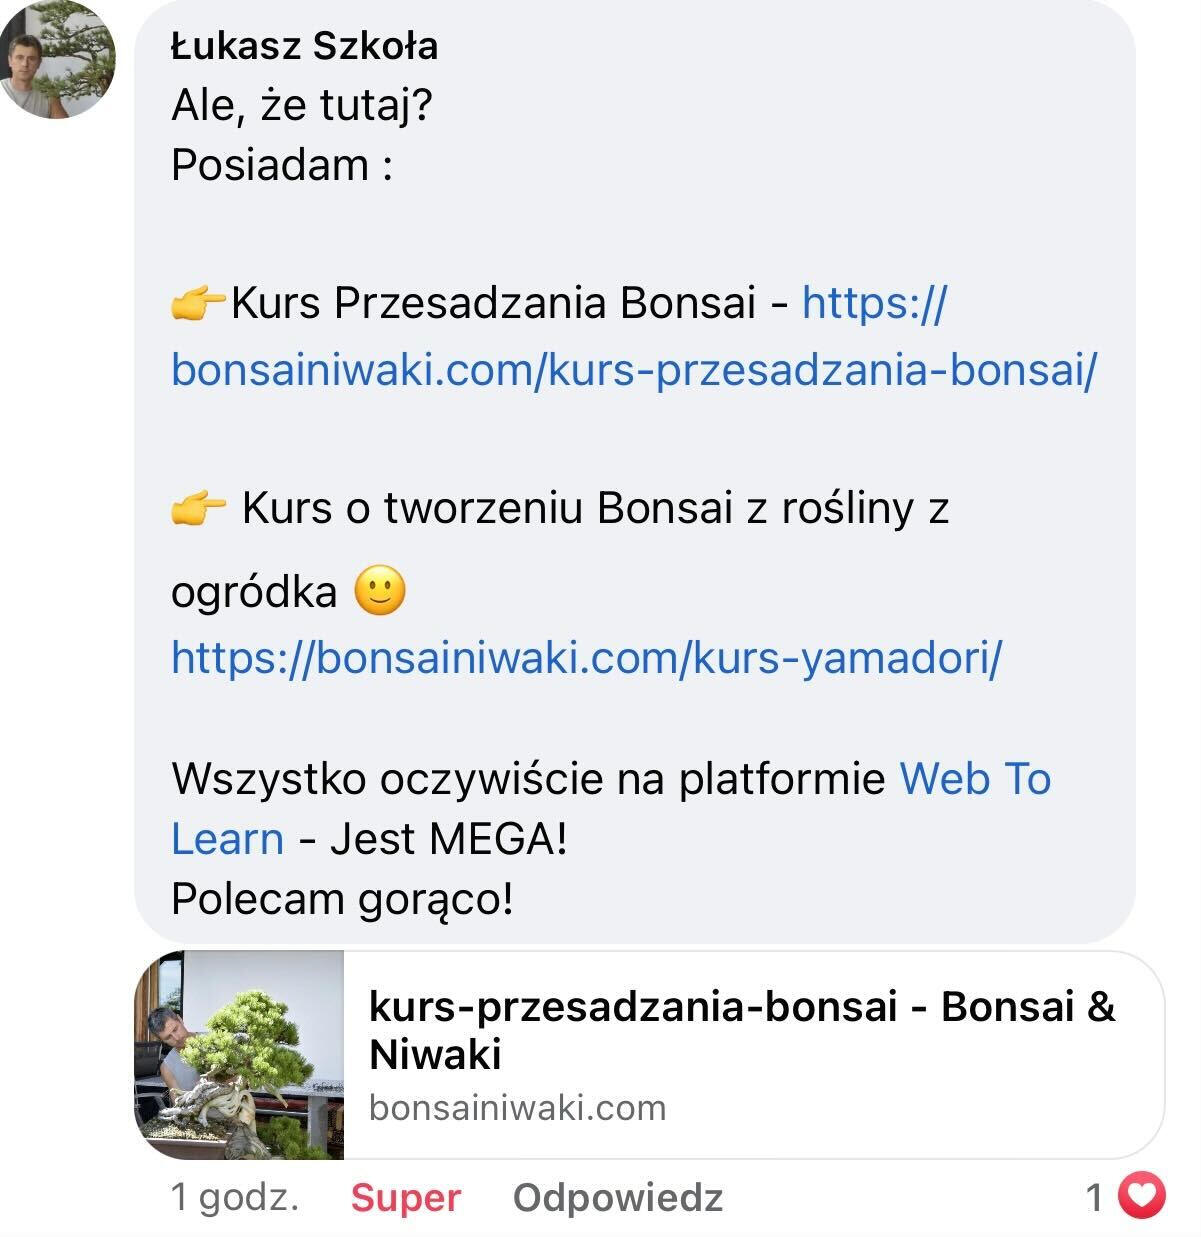Click the "Posiadam :" text line
Viewport: 1201px width, 1237px height.
tap(281, 165)
